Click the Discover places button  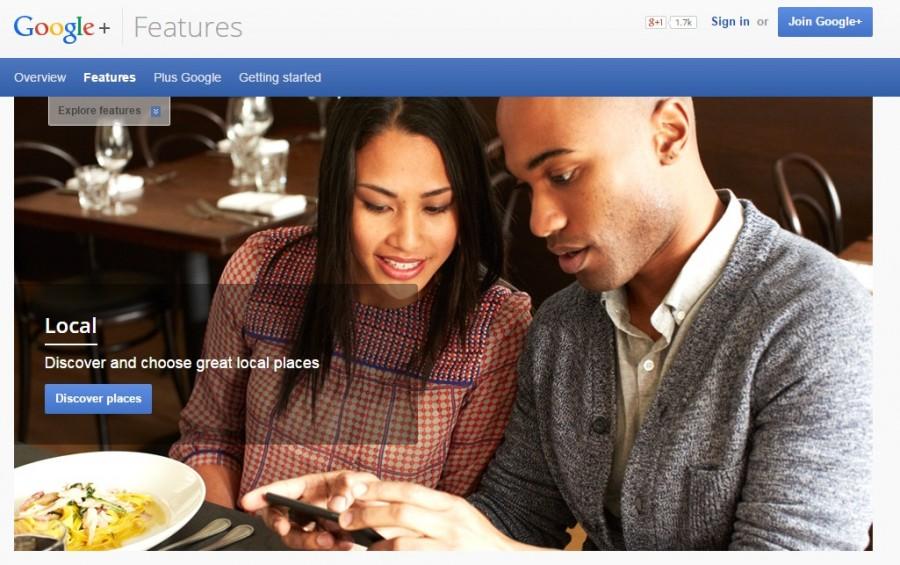[98, 398]
